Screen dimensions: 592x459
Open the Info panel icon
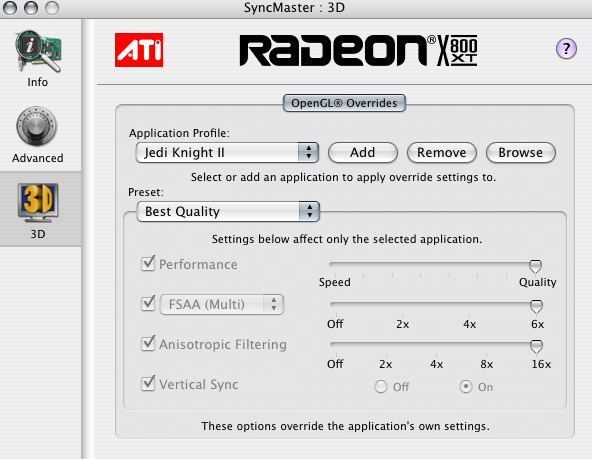coord(38,51)
